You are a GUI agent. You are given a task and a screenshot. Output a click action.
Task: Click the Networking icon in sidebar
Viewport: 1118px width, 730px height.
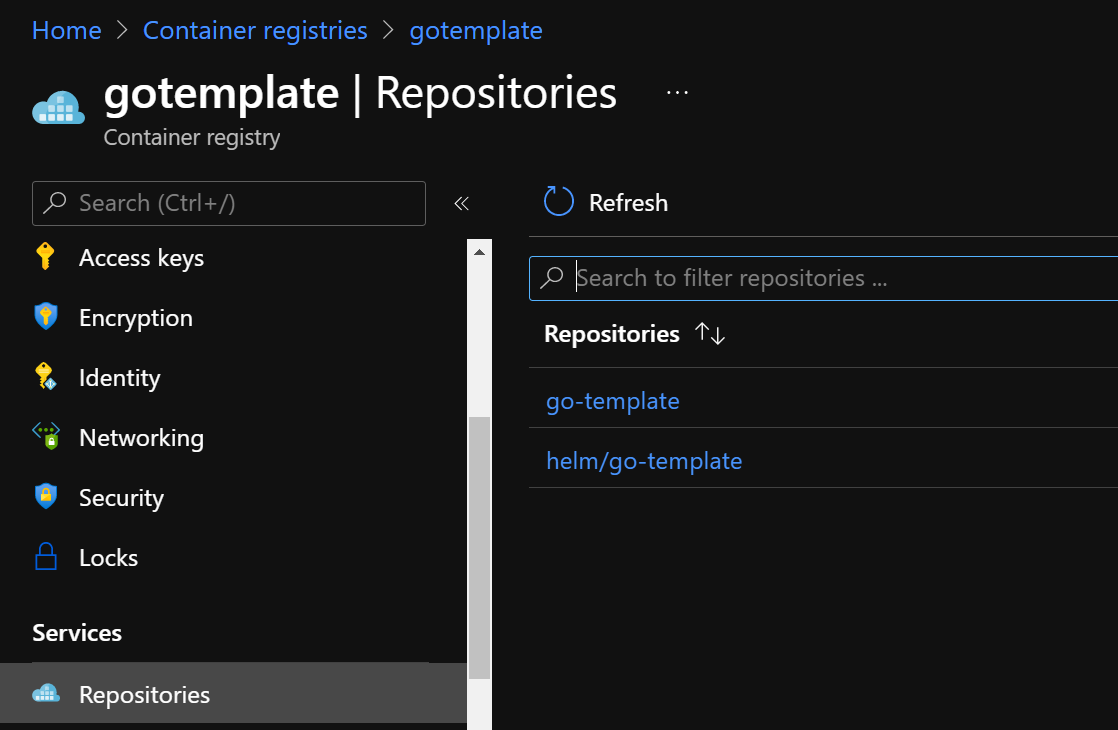pyautogui.click(x=46, y=436)
